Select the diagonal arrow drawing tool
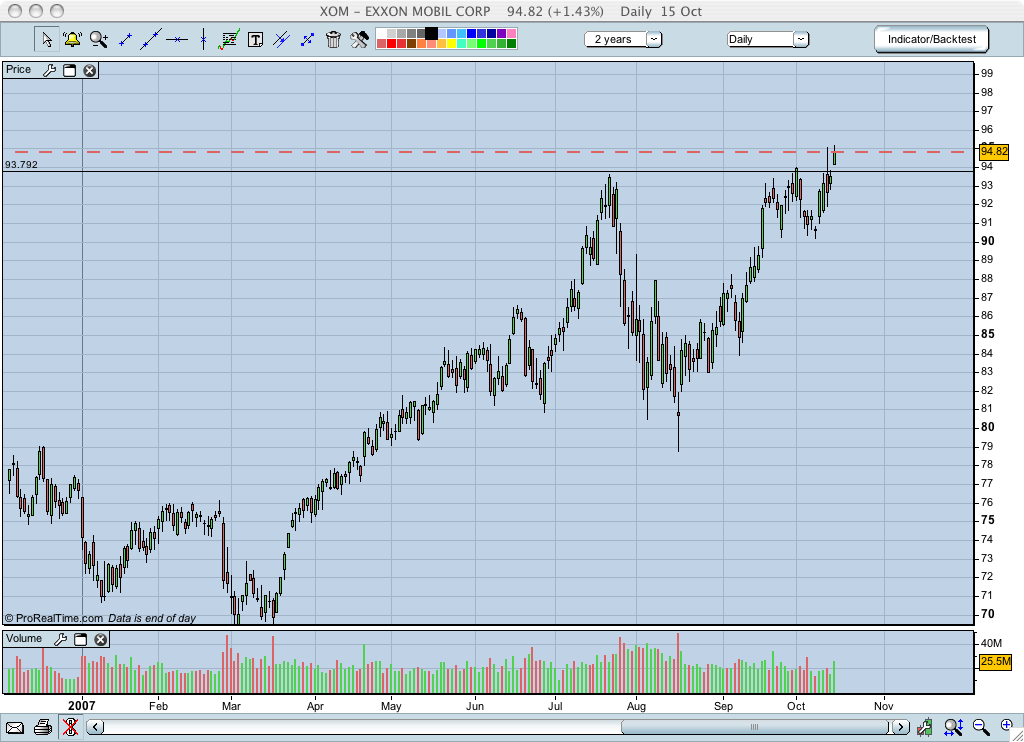This screenshot has width=1024, height=742. coord(307,40)
